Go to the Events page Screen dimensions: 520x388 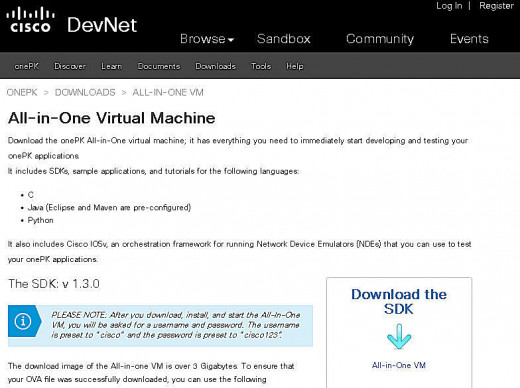[x=469, y=39]
